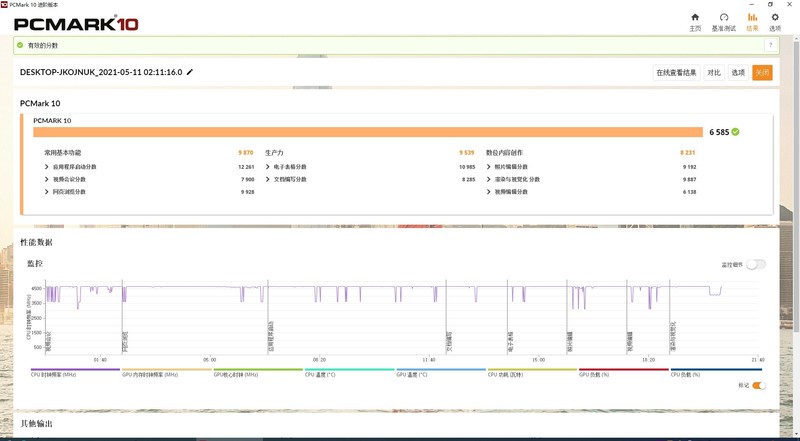Click the green valid score checkmark icon
The image size is (800, 441).
pos(19,45)
